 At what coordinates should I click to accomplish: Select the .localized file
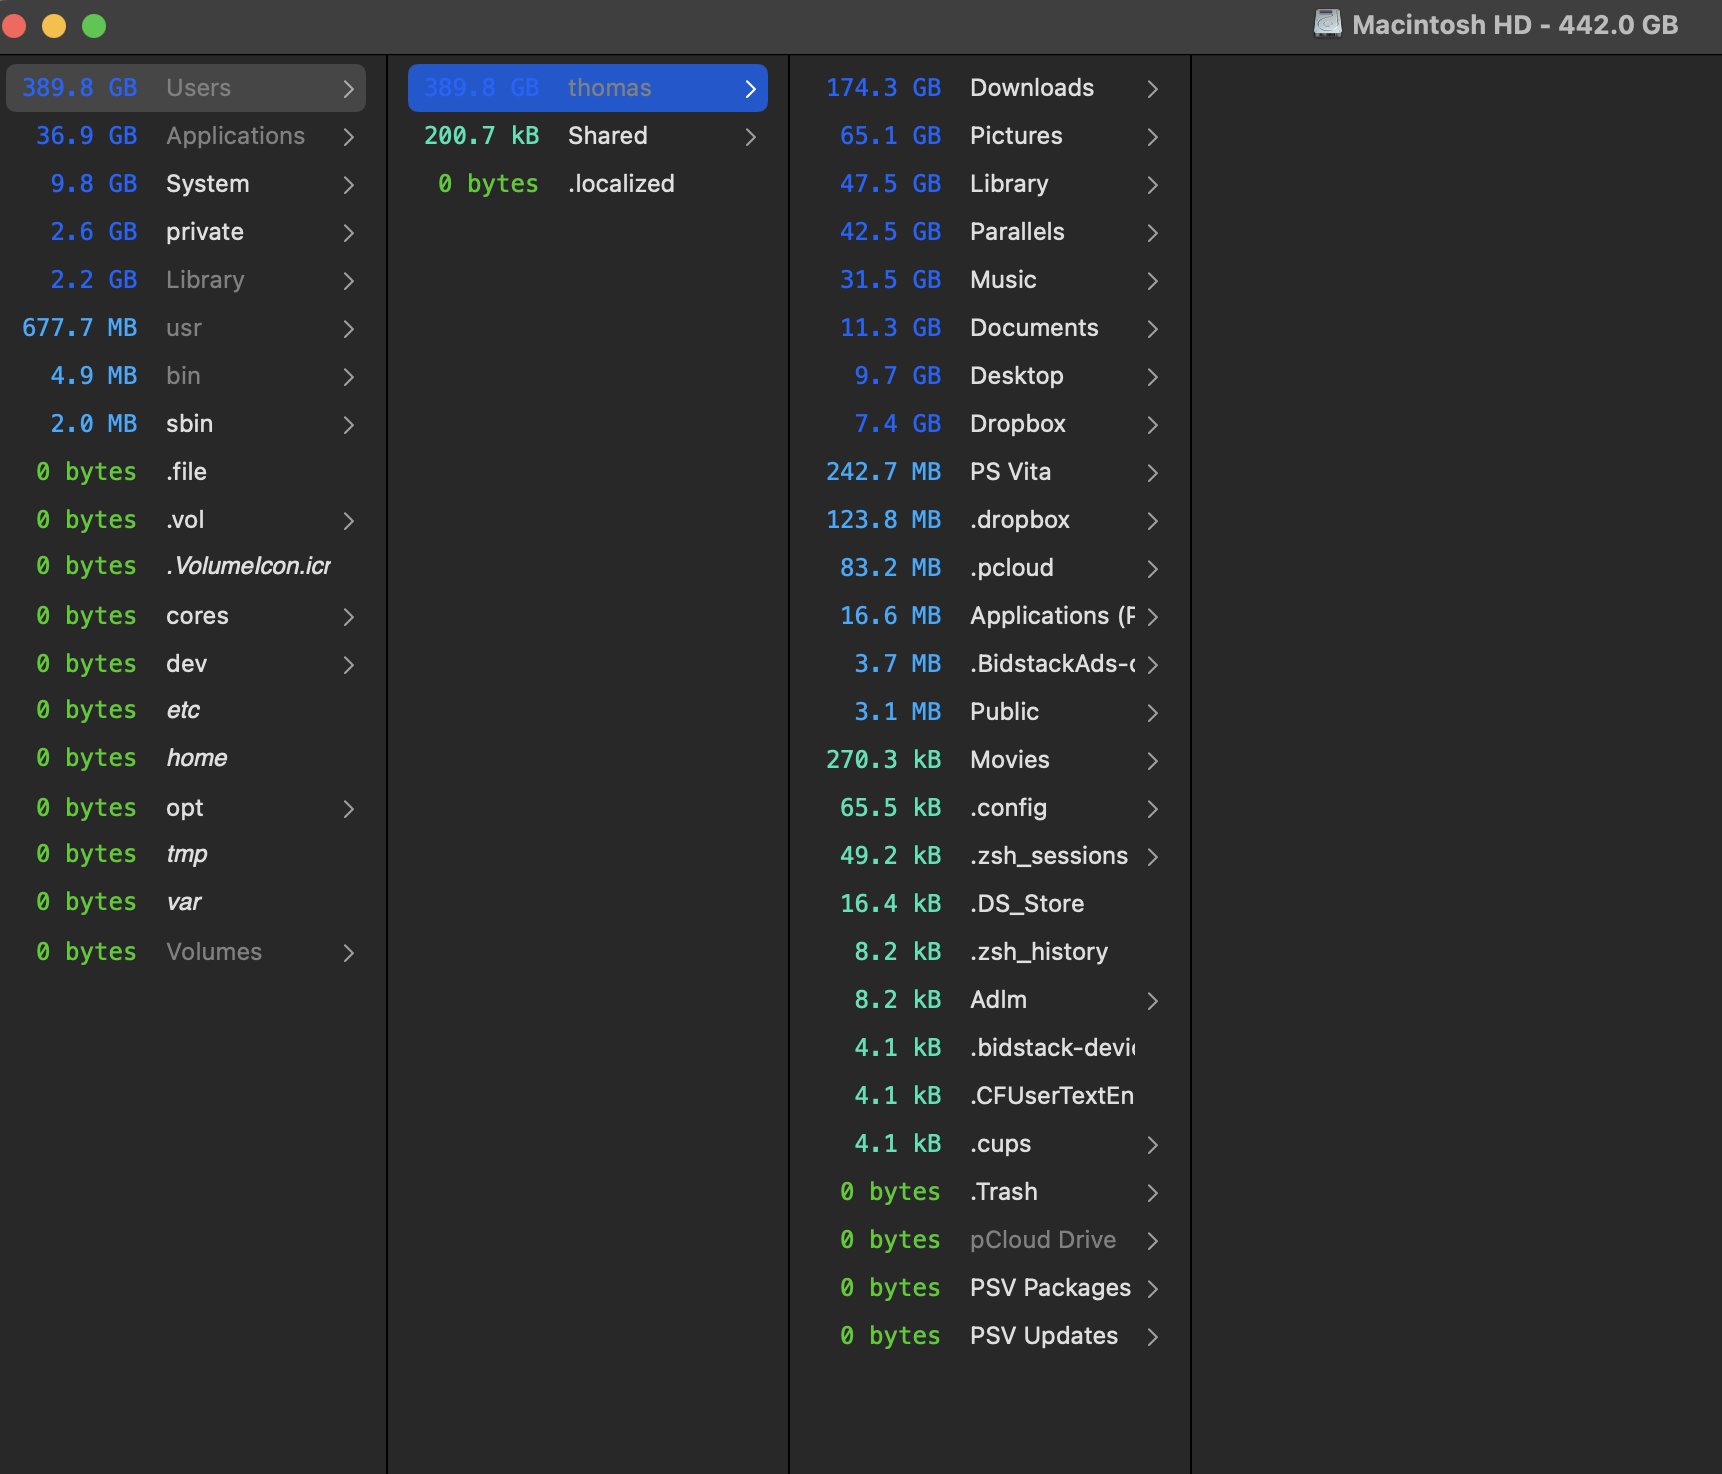(x=620, y=184)
